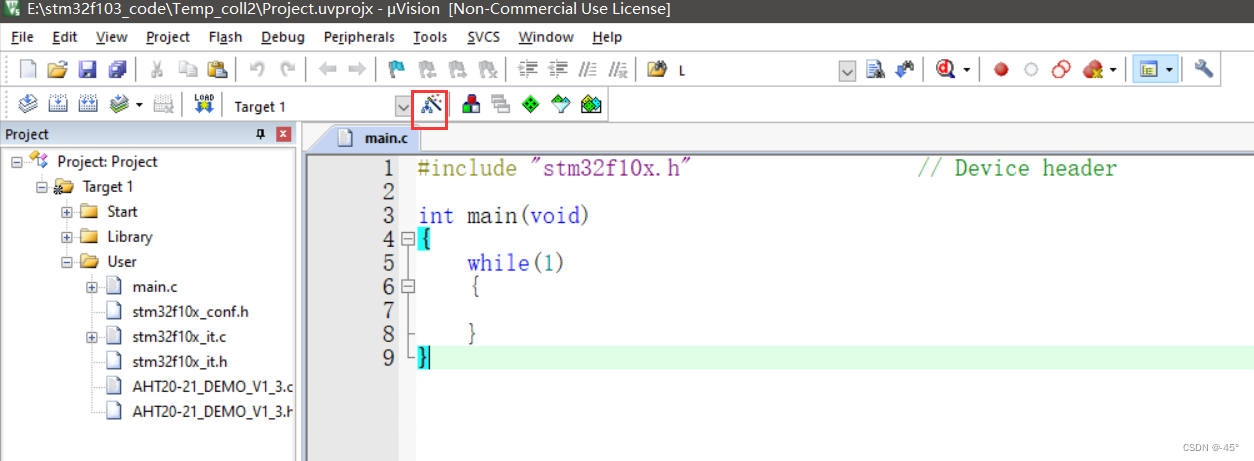Collapse code fold marker at line 4
This screenshot has width=1254, height=461.
pos(407,239)
